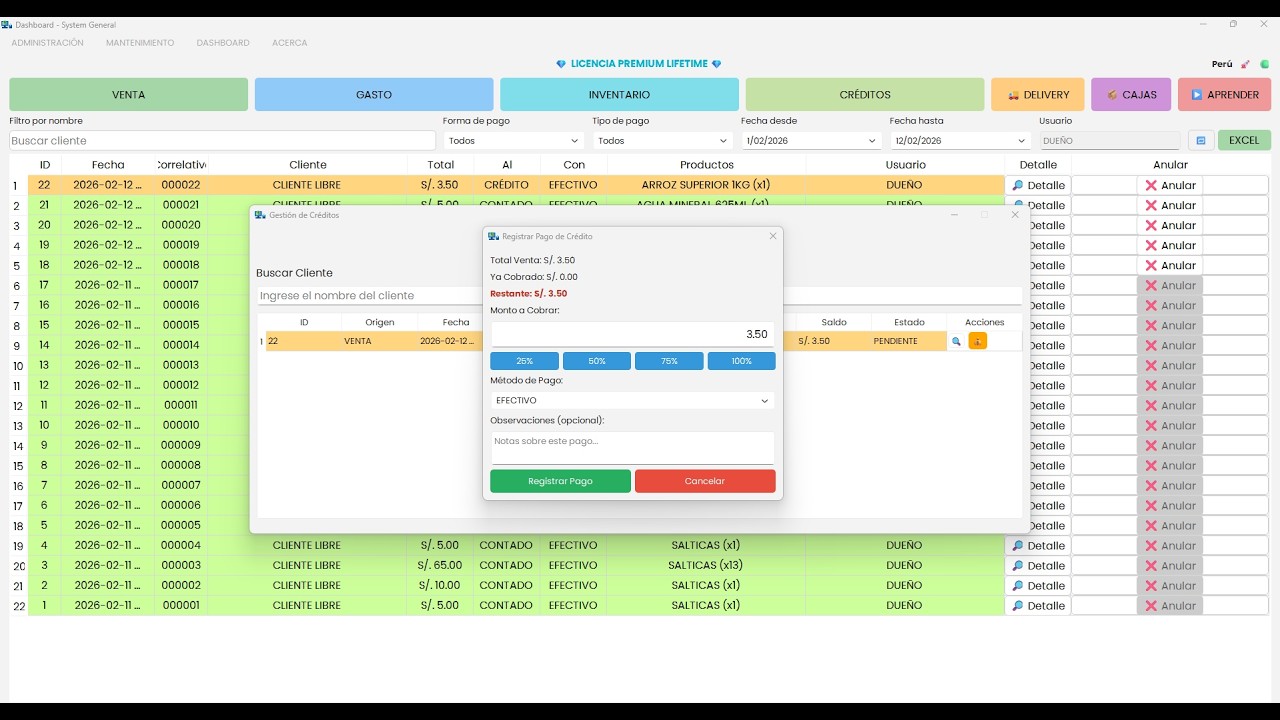Focus the Monto a Cobrar amount field
This screenshot has width=1280, height=720.
[632, 334]
